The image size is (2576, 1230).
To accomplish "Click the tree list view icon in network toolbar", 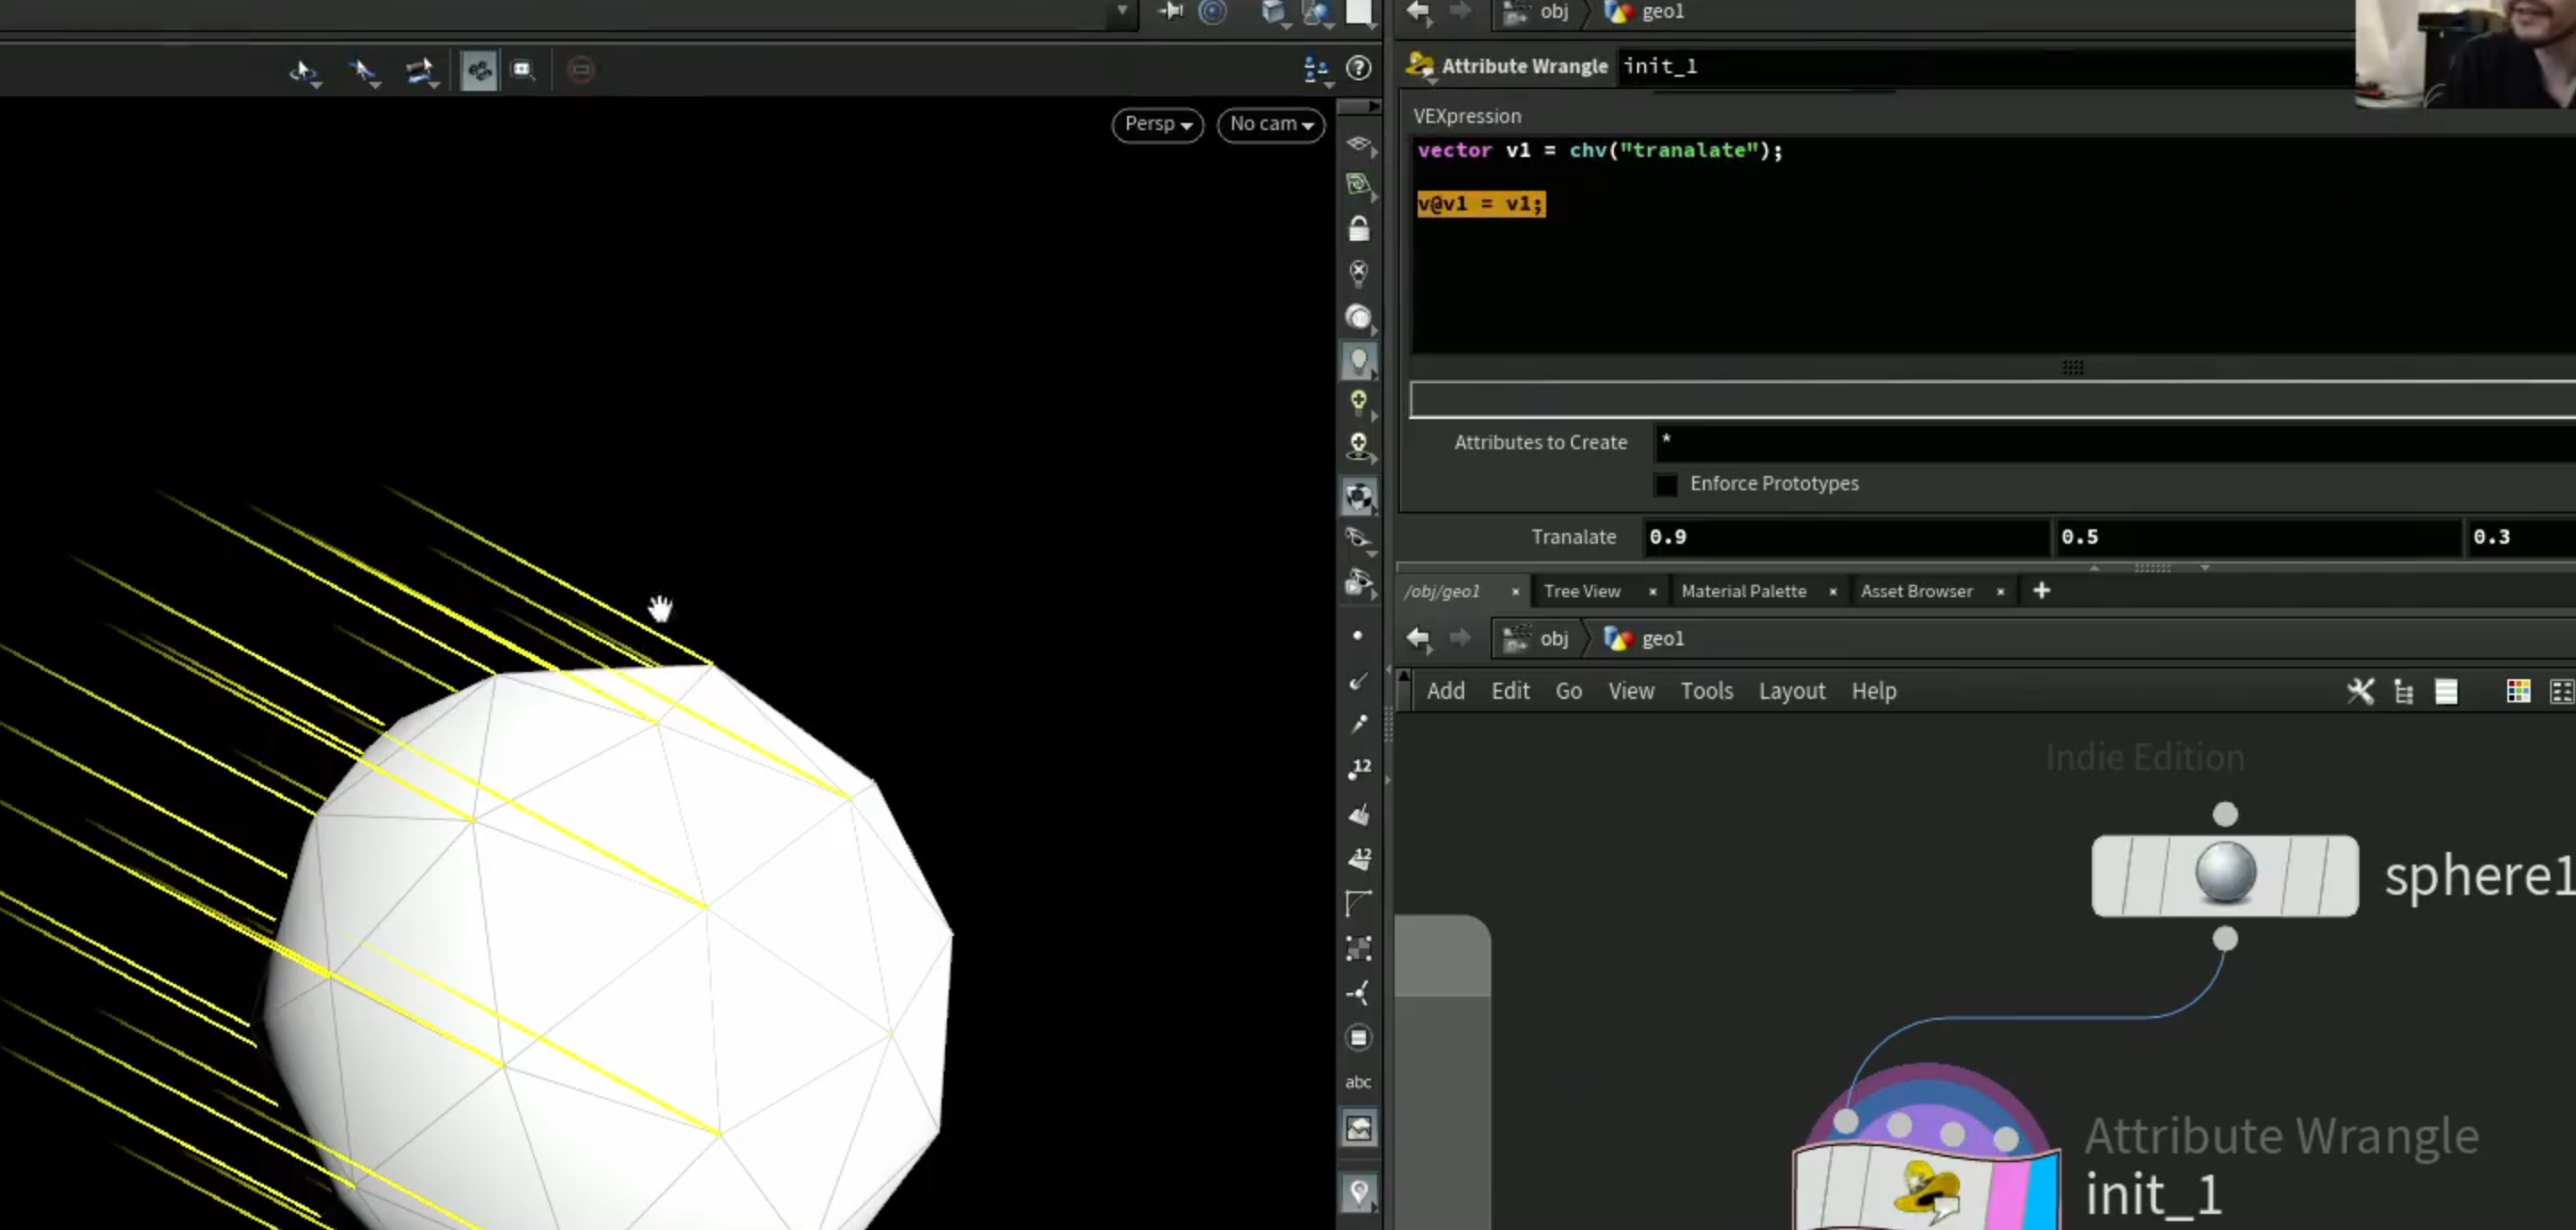I will point(2404,691).
